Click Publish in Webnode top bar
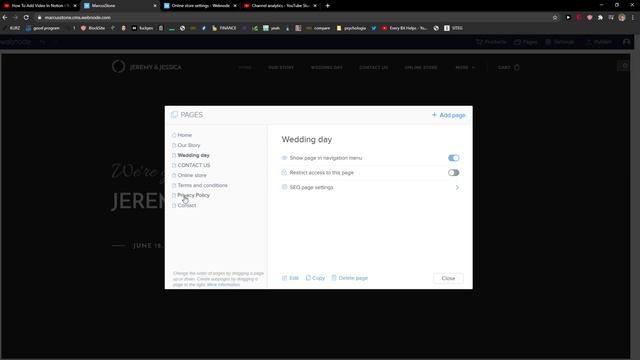Viewport: 640px width, 360px height. 599,42
